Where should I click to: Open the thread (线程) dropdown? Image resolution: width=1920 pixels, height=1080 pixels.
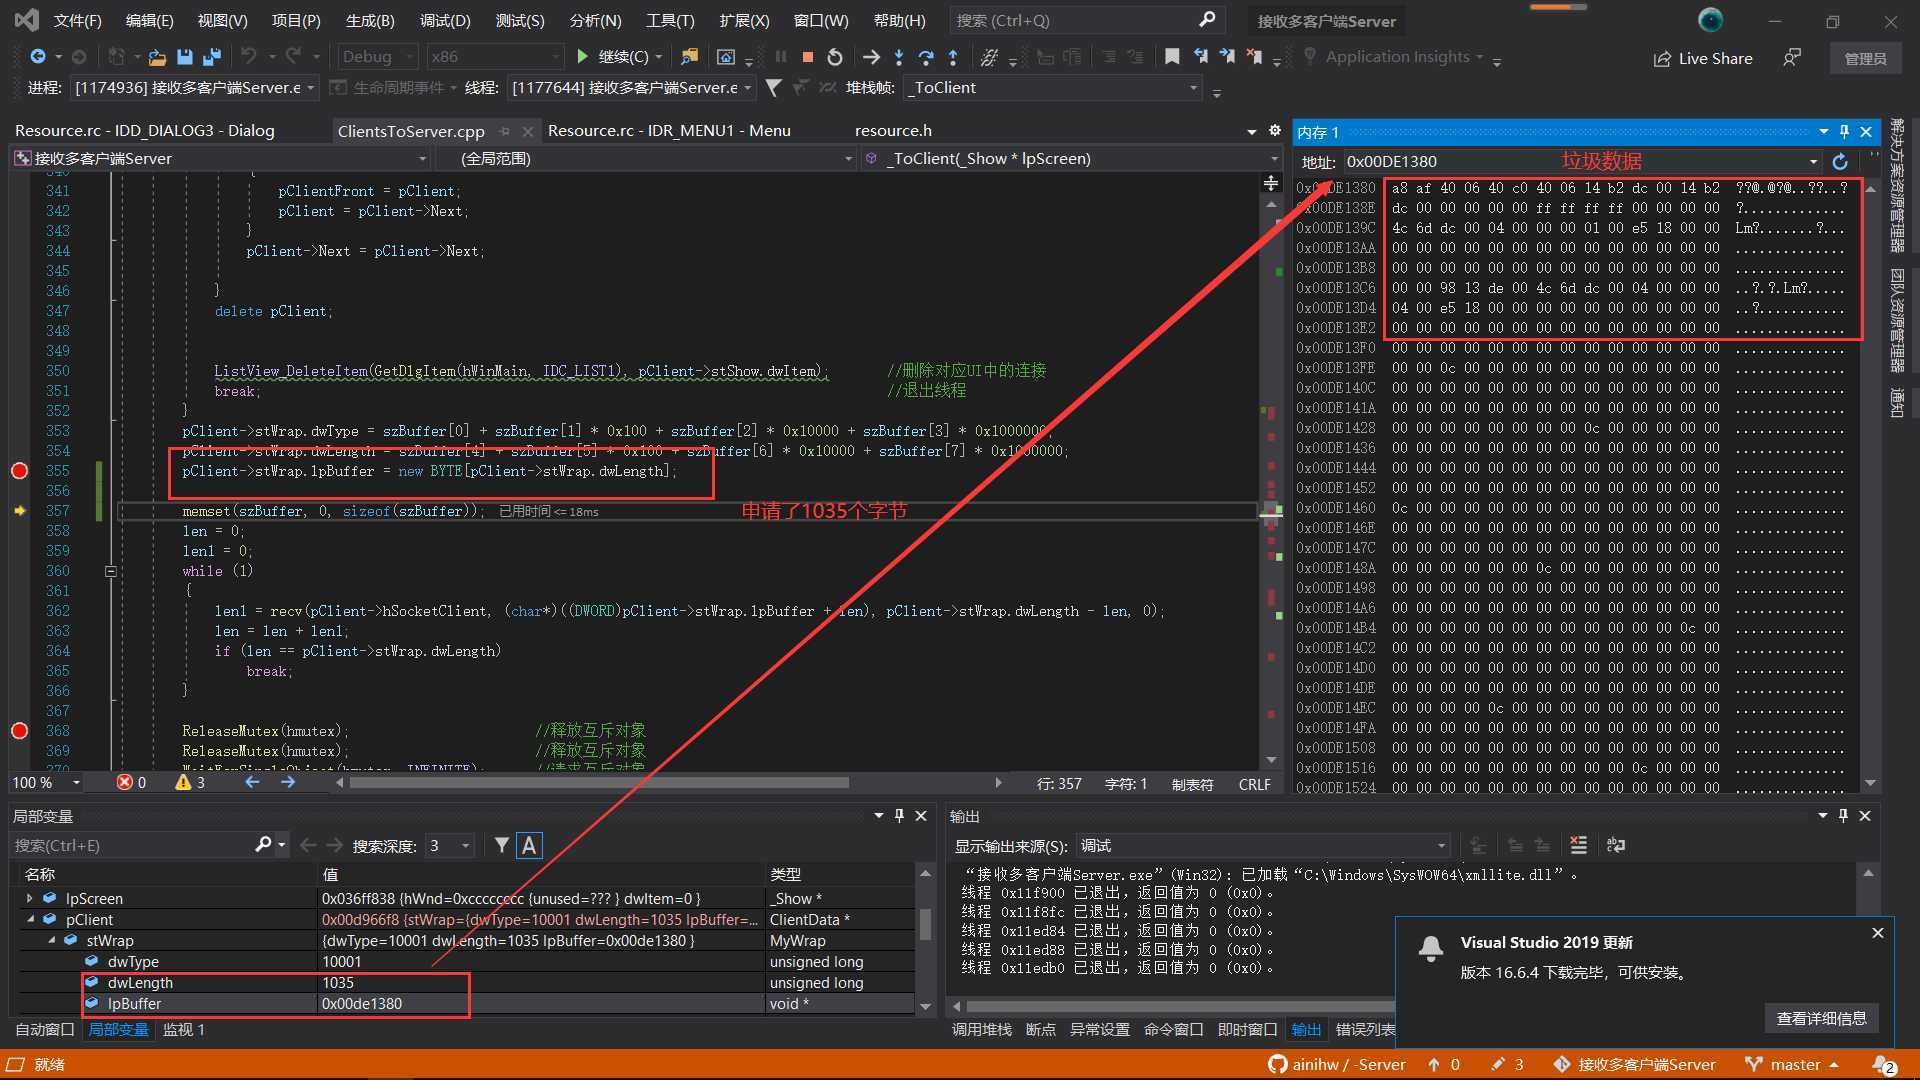632,88
